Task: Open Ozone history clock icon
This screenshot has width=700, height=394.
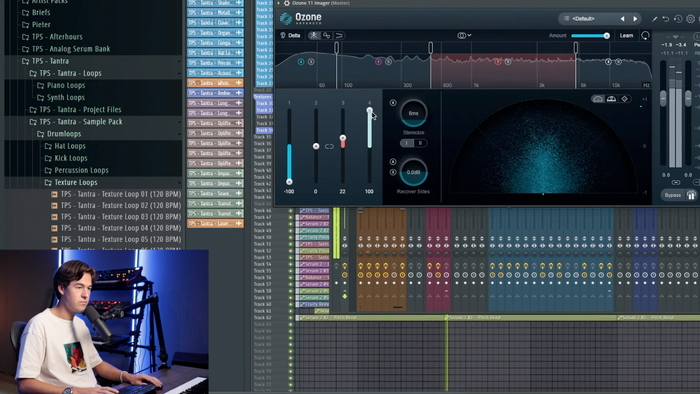Action: [x=678, y=19]
